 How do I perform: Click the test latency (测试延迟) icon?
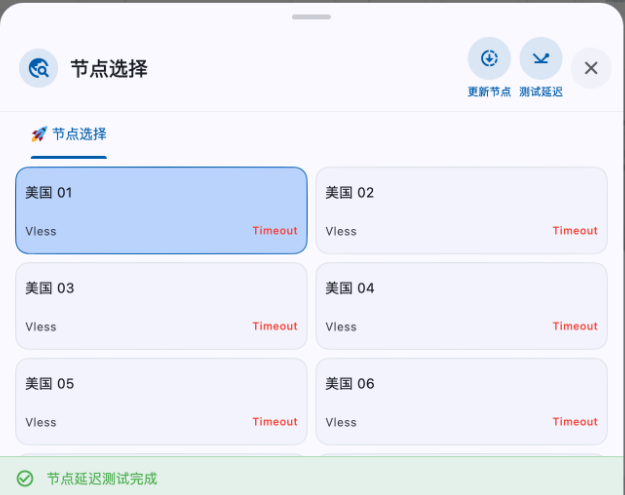click(x=541, y=59)
